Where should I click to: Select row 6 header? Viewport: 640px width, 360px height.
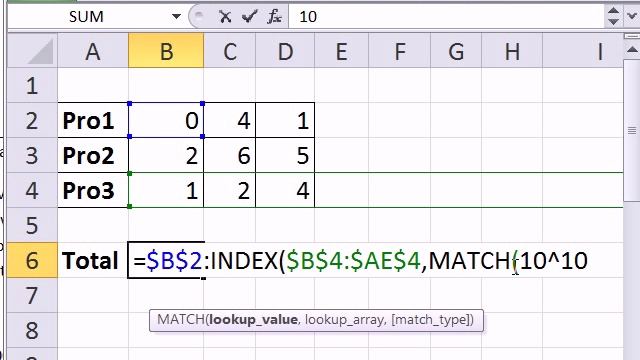pos(33,260)
